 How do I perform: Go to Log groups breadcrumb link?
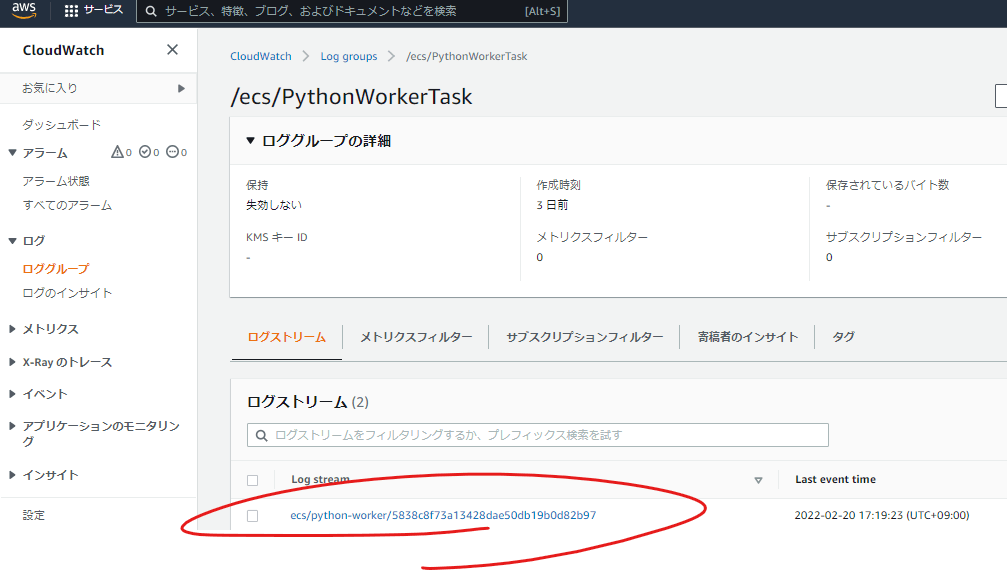(349, 57)
